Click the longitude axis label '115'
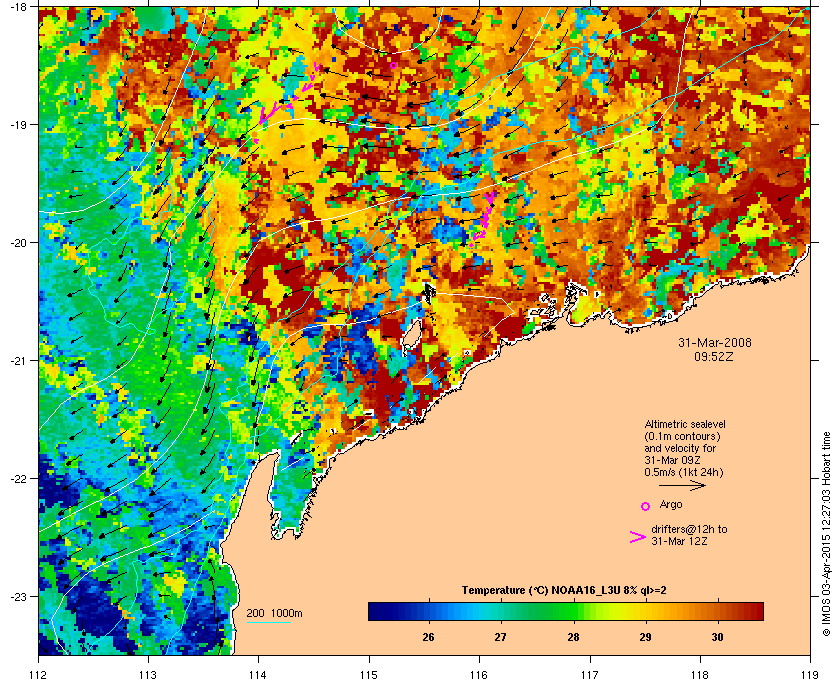840x680 pixels. (x=369, y=674)
